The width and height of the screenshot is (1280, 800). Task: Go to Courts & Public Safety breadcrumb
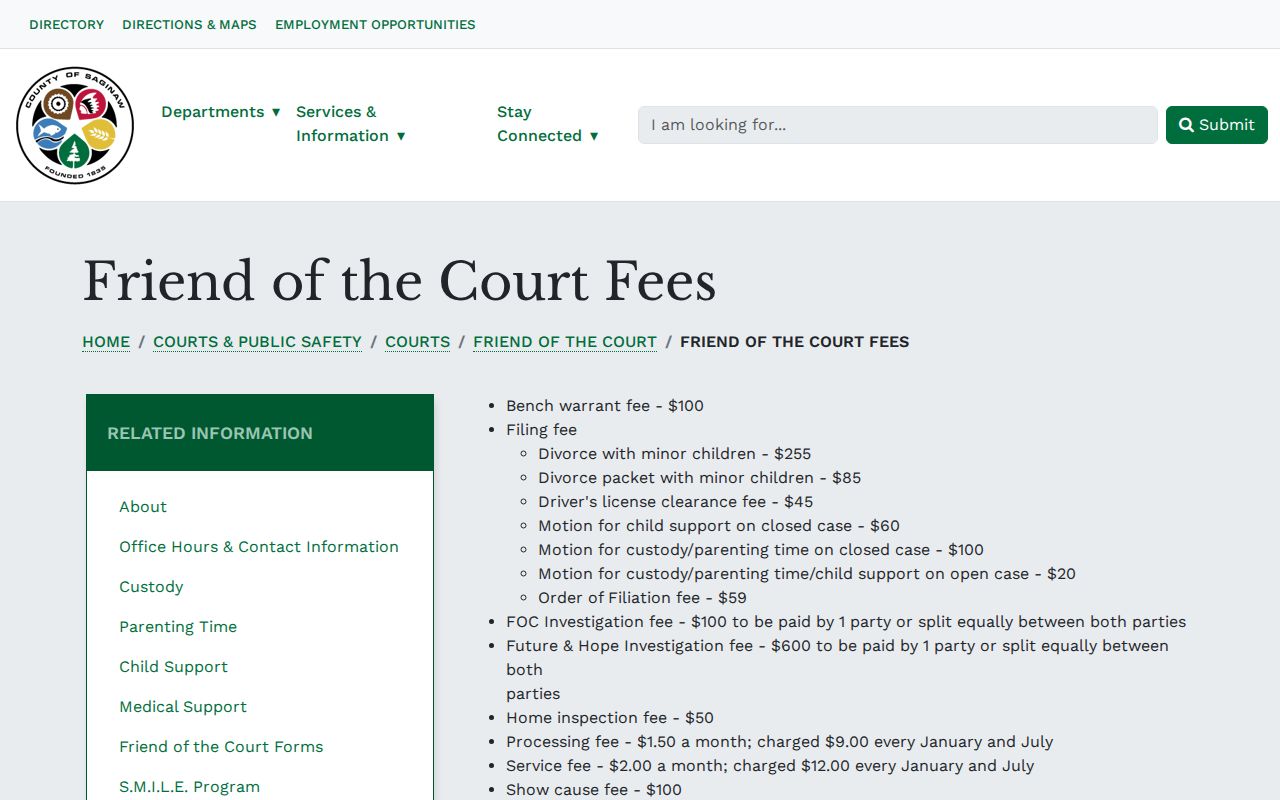257,342
